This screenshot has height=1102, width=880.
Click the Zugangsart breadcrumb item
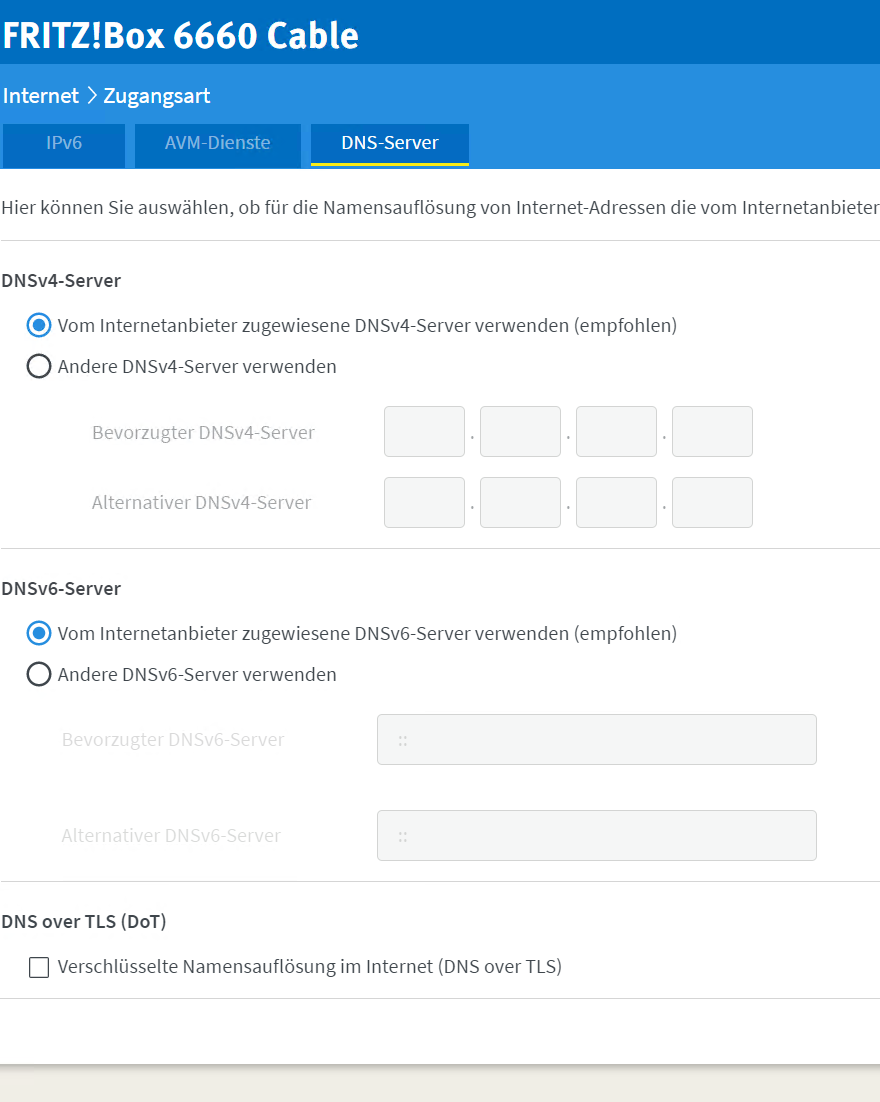click(157, 96)
